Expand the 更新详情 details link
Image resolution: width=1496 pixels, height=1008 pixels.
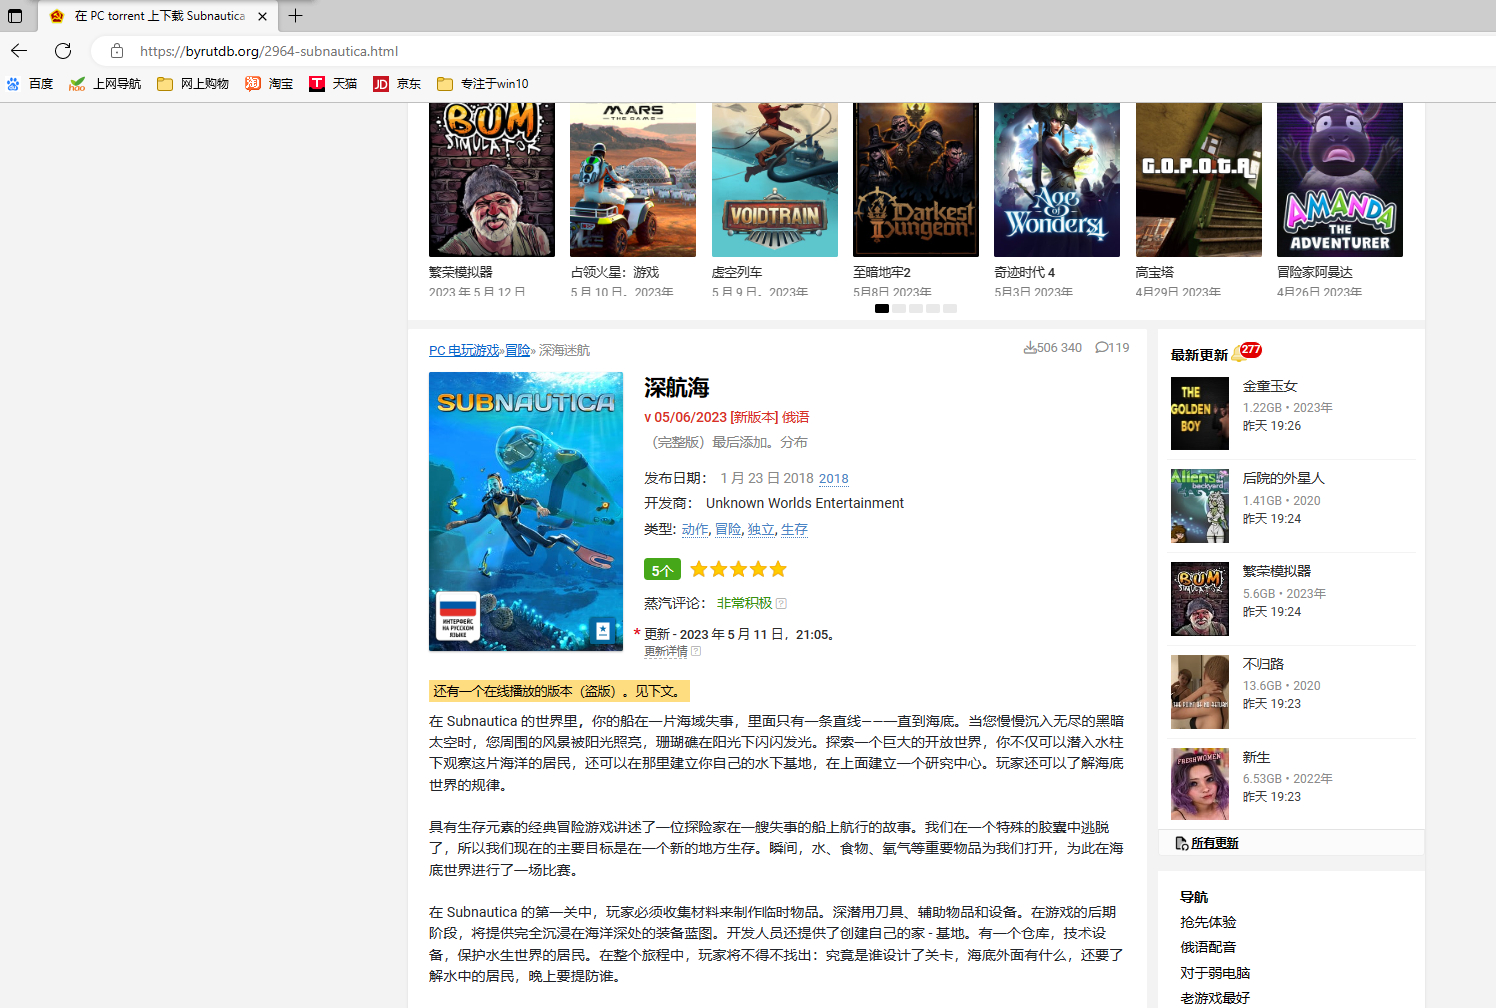[x=666, y=651]
